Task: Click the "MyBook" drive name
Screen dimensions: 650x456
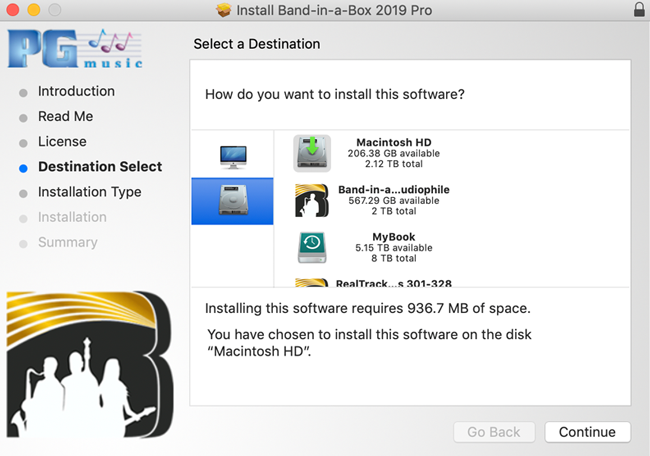Action: pyautogui.click(x=393, y=237)
